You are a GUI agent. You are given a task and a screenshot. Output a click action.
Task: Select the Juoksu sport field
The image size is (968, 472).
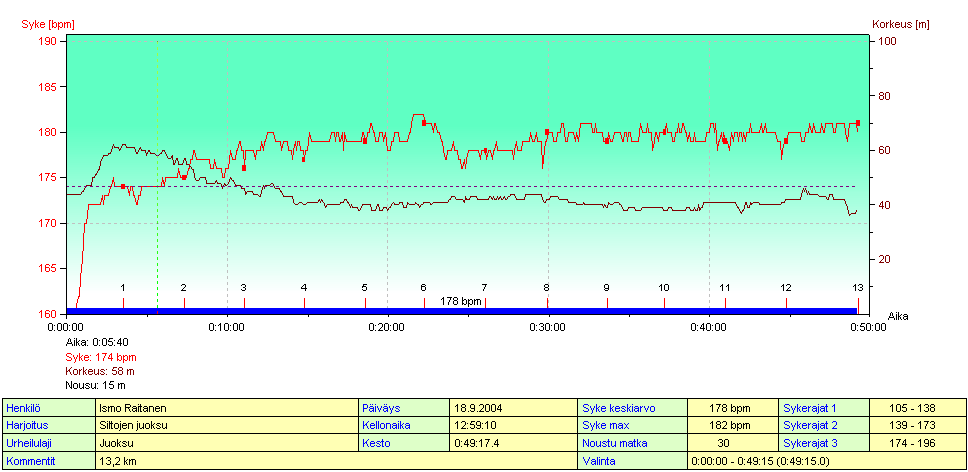point(226,443)
